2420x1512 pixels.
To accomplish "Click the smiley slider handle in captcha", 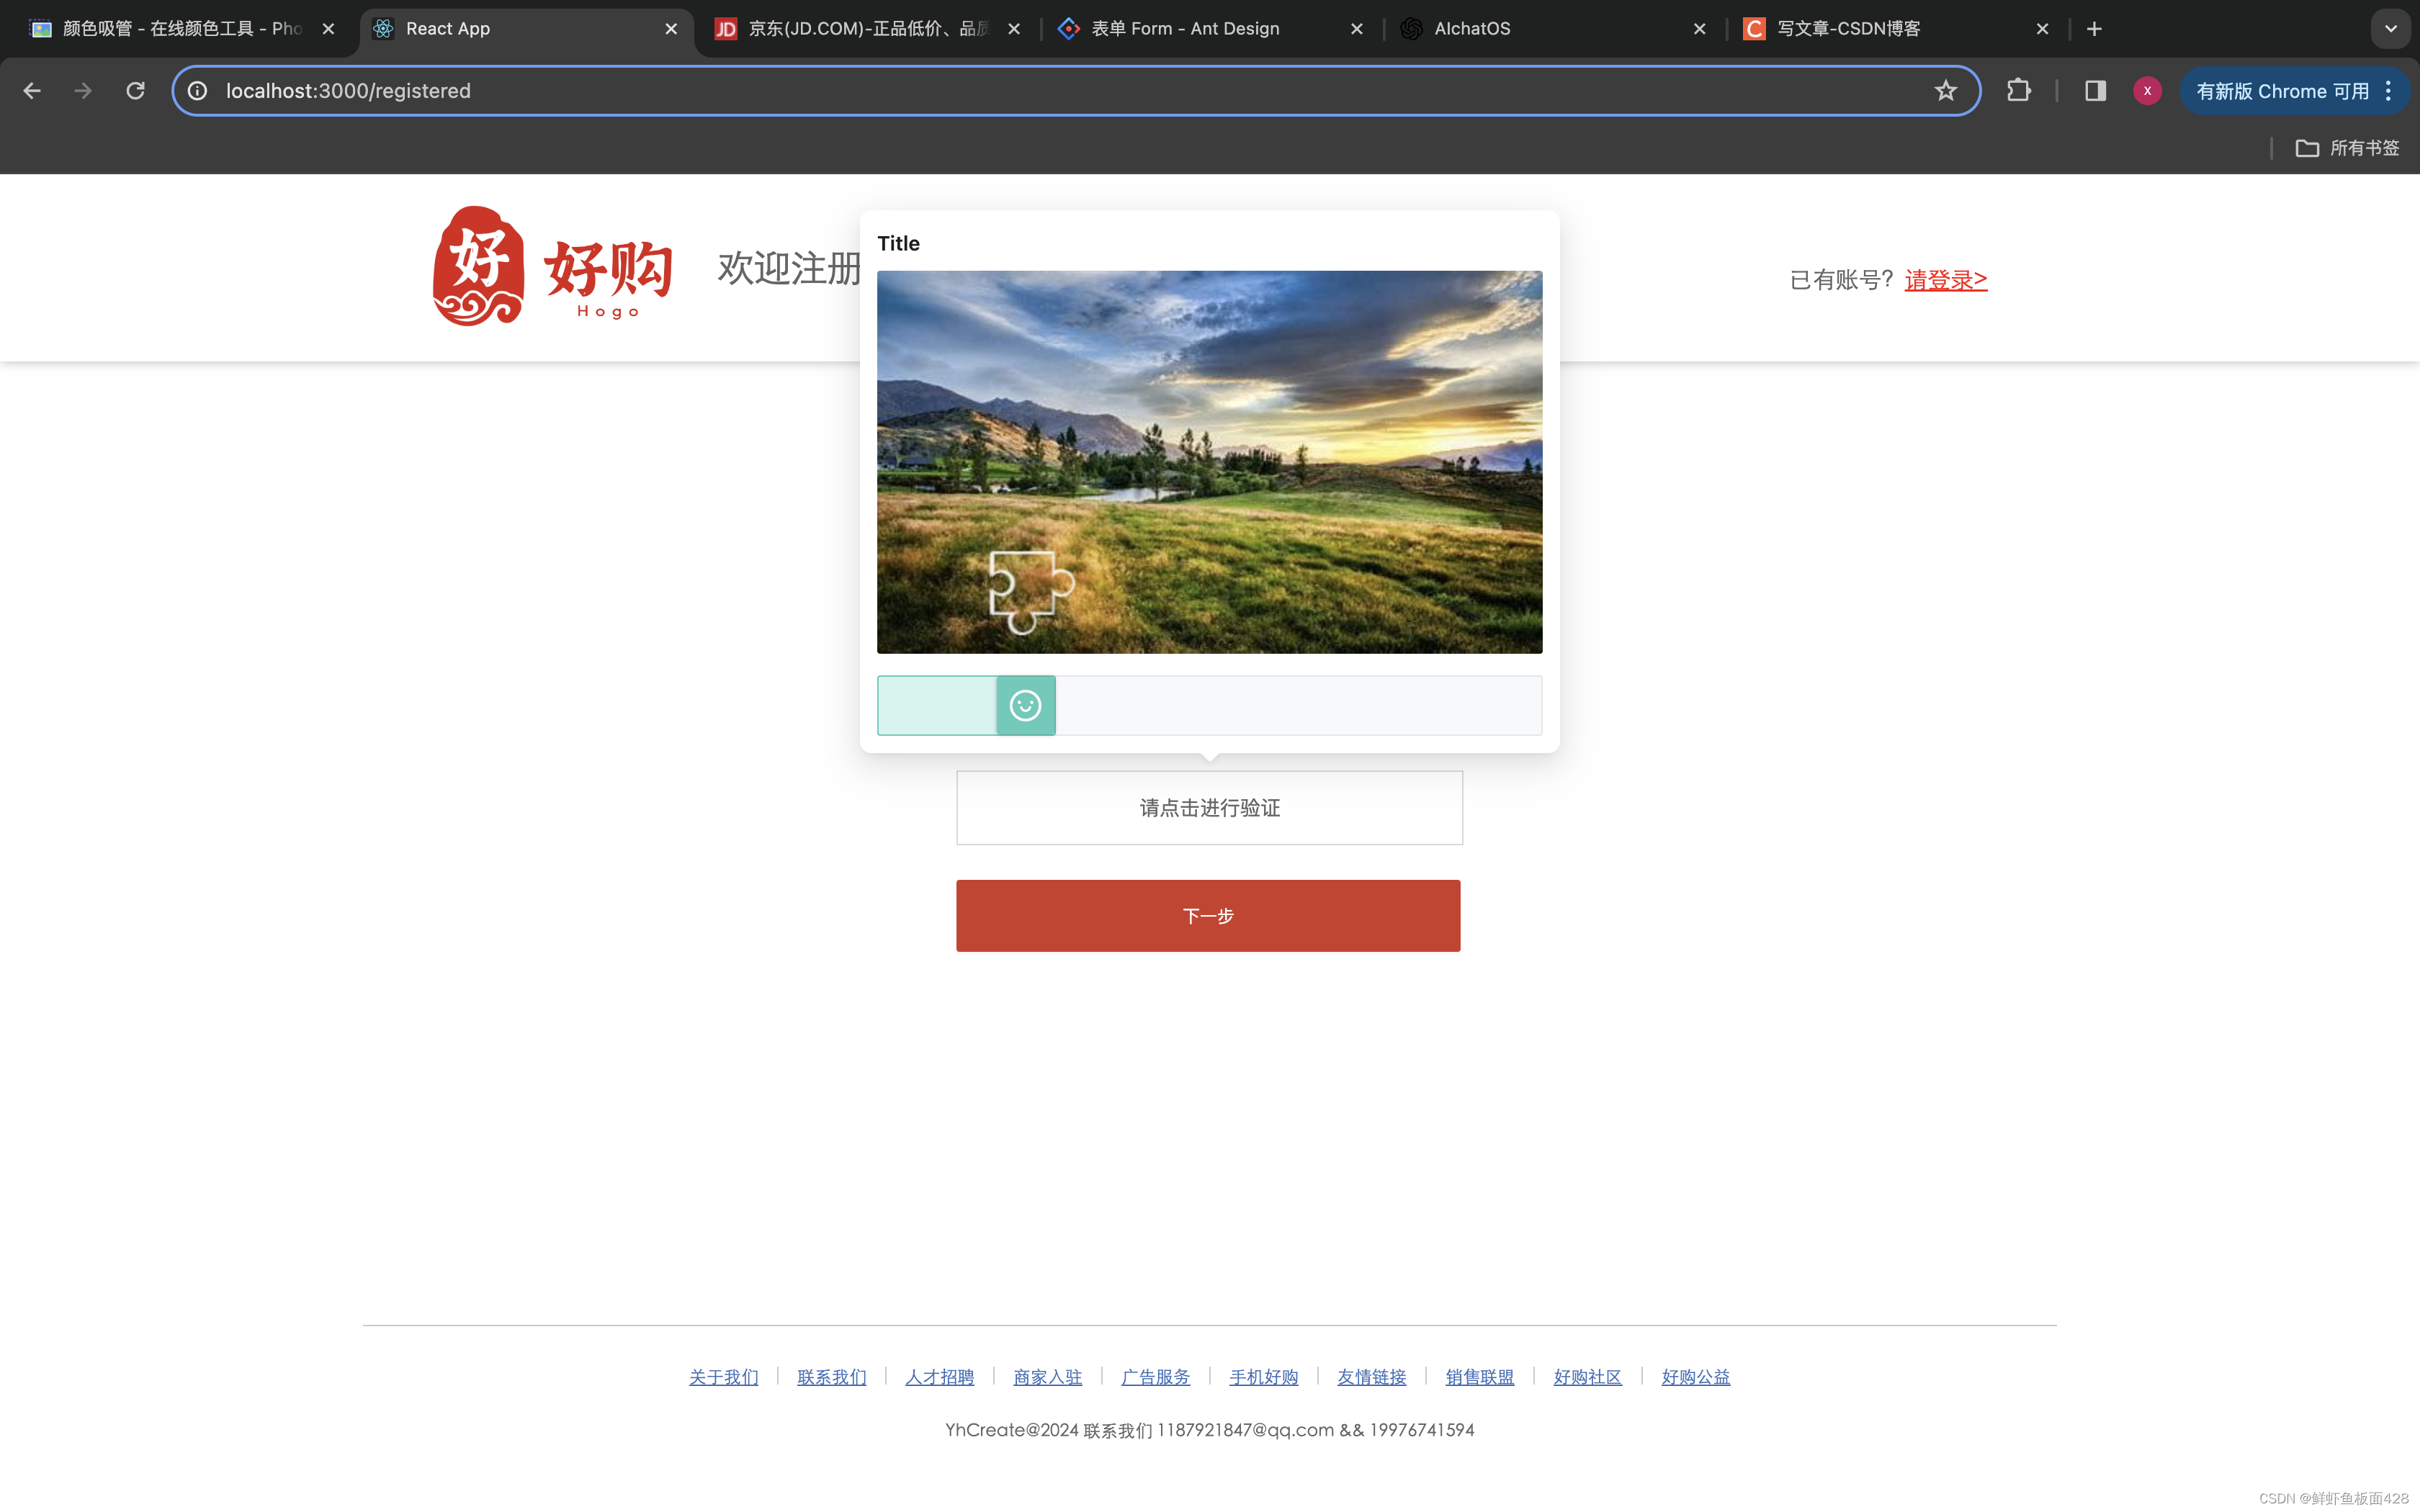I will click(x=1025, y=706).
